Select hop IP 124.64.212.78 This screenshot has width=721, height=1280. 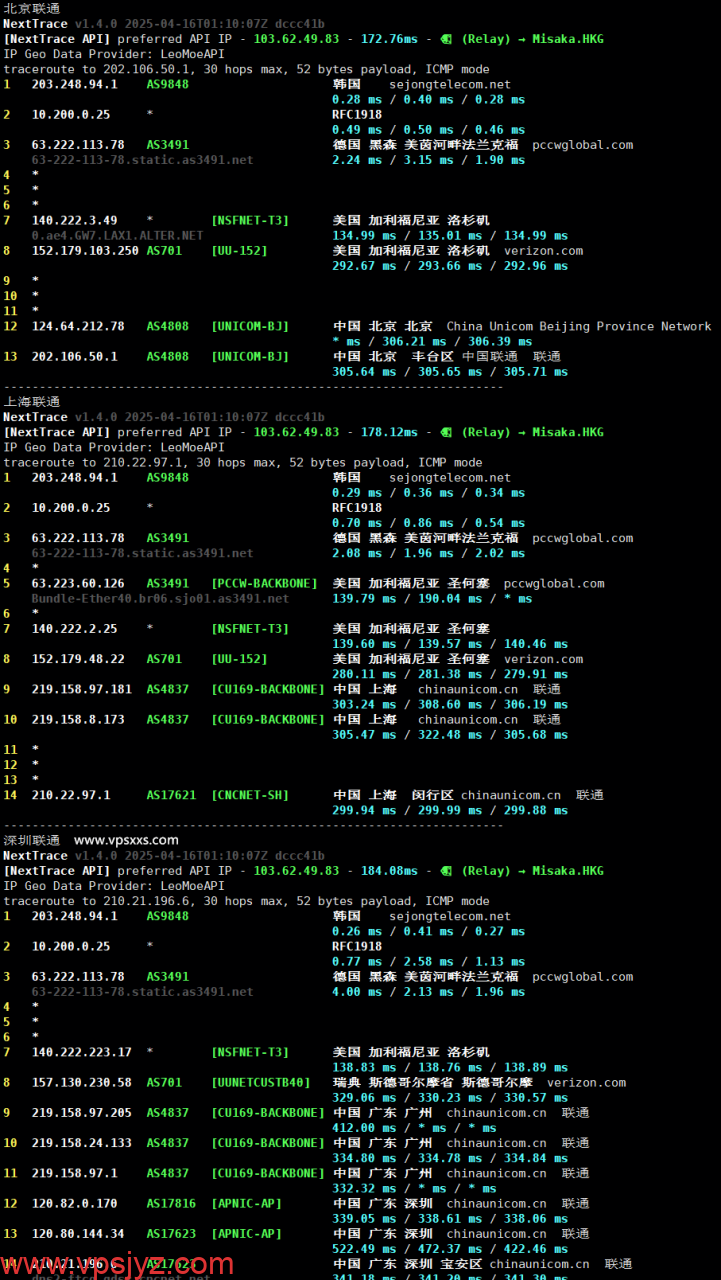coord(78,326)
